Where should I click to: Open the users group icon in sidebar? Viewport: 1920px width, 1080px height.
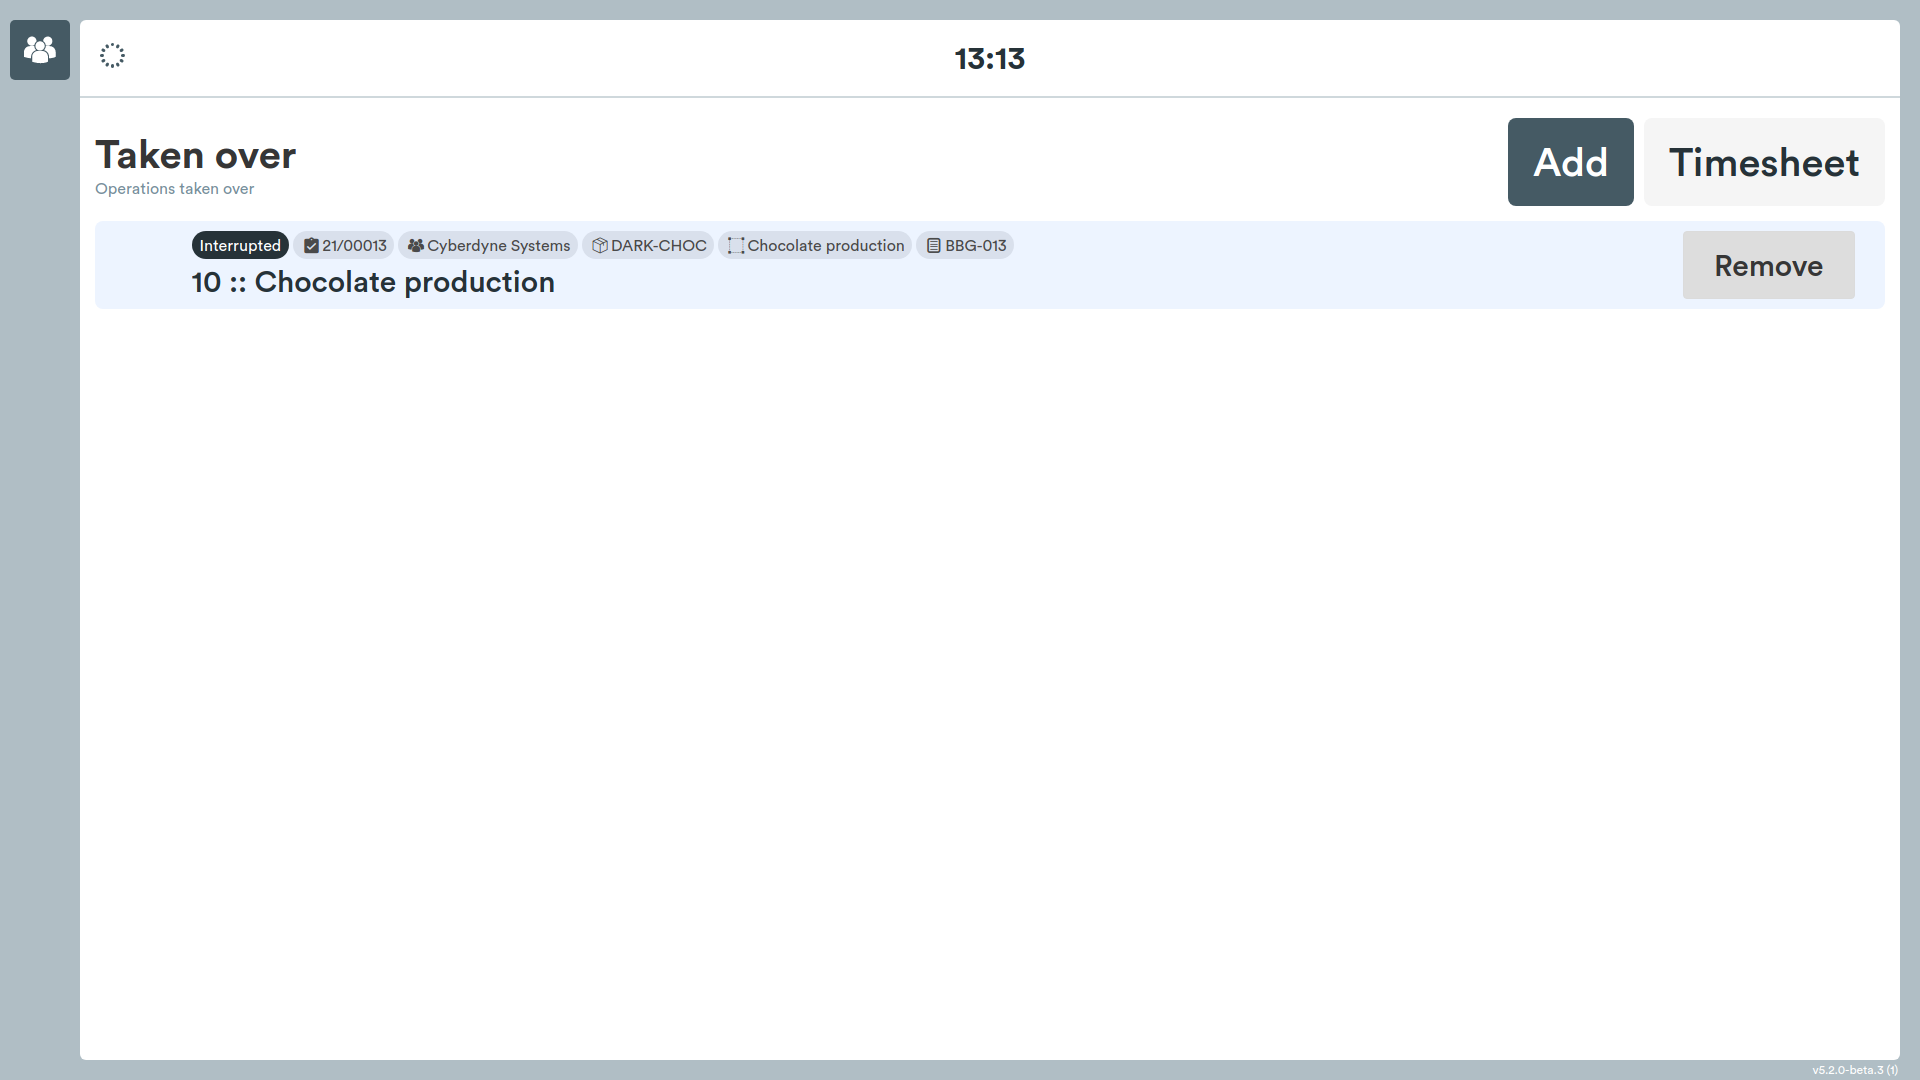[x=40, y=50]
